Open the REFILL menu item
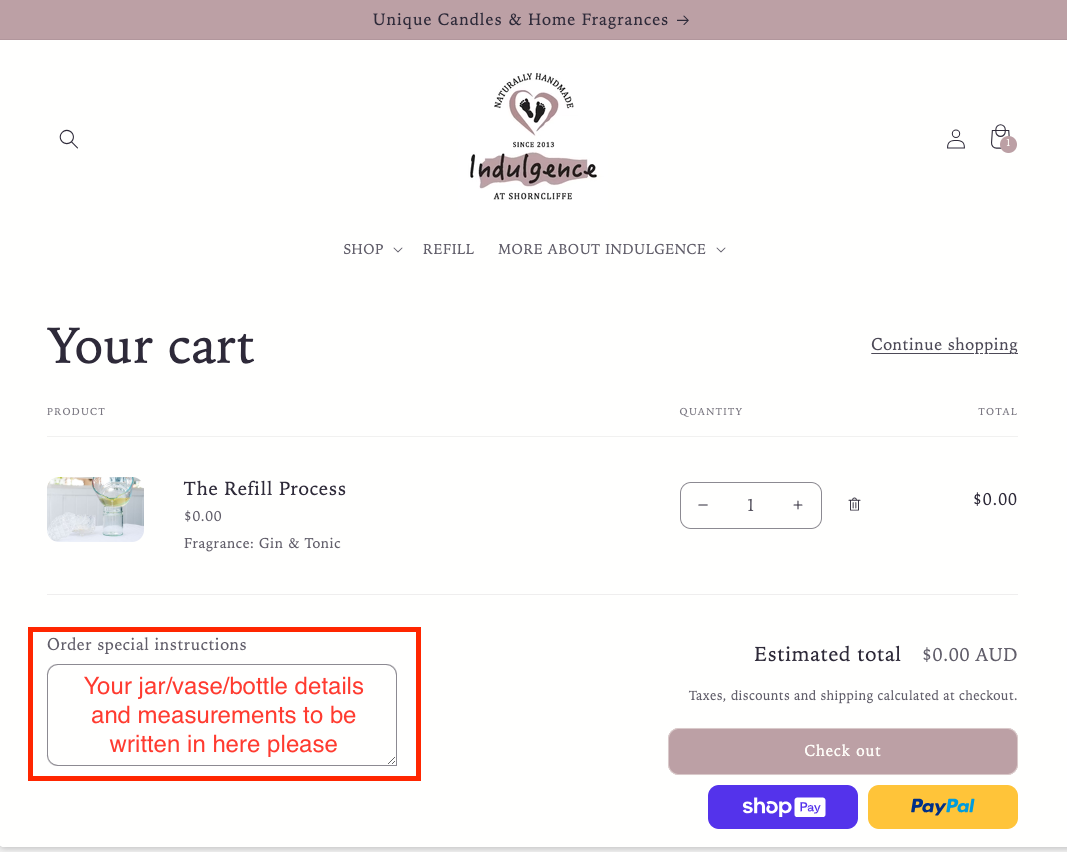Image resolution: width=1067 pixels, height=852 pixels. pyautogui.click(x=448, y=249)
